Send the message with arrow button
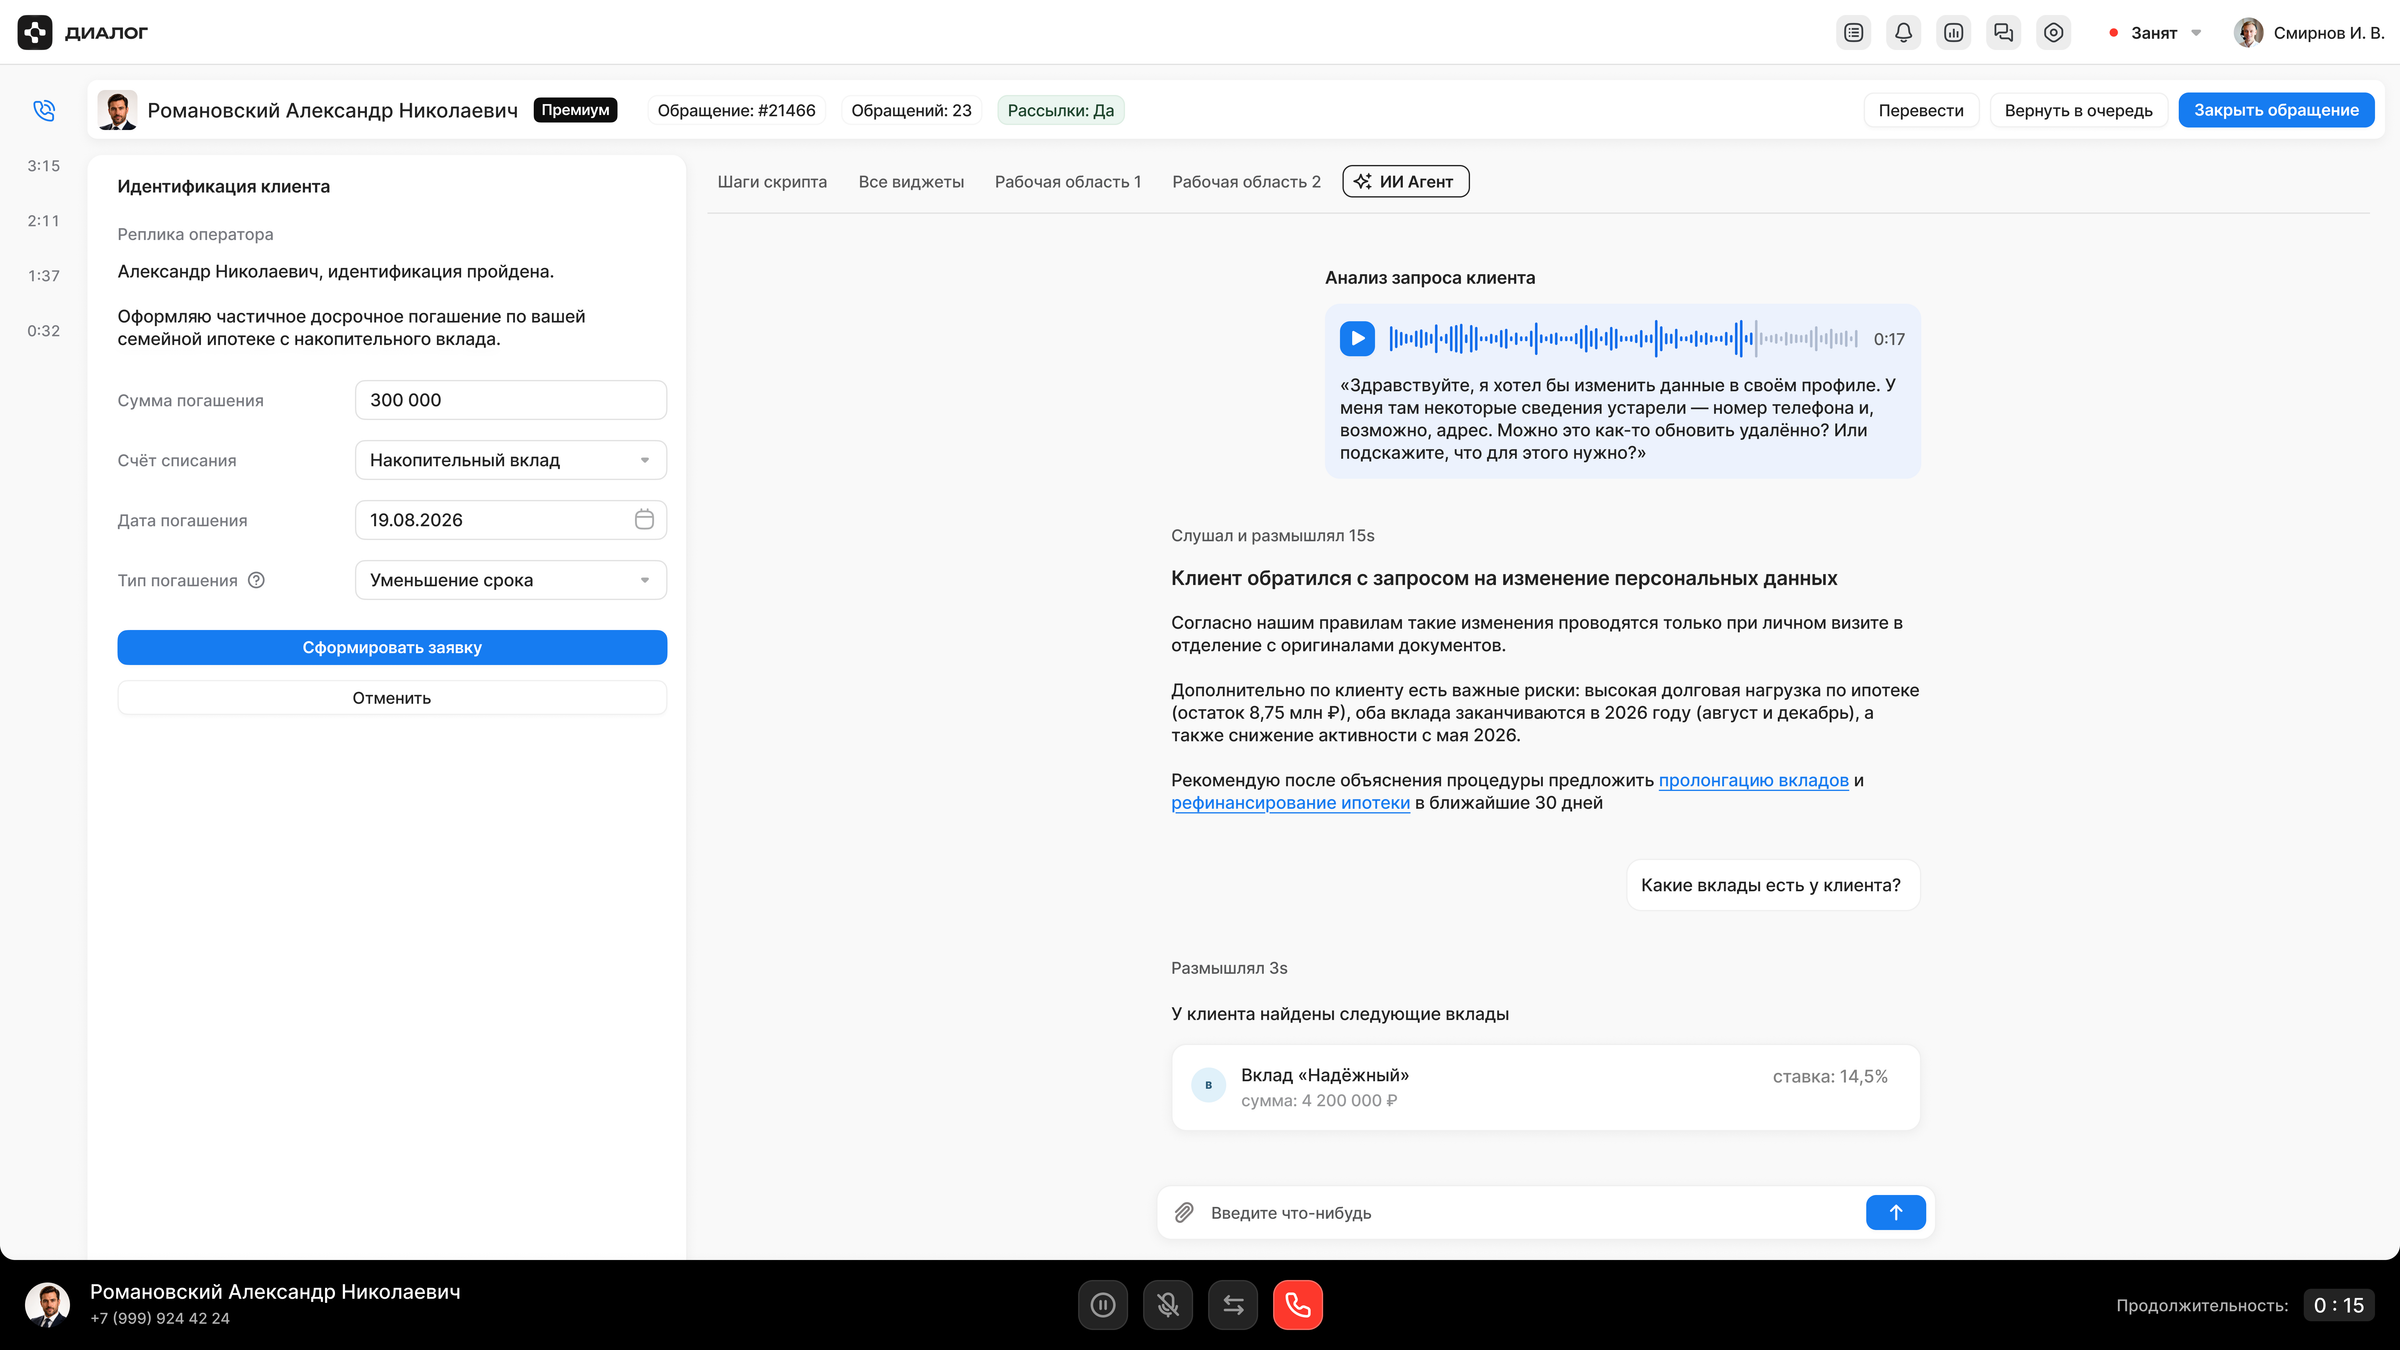Viewport: 2400px width, 1350px height. (x=1895, y=1212)
